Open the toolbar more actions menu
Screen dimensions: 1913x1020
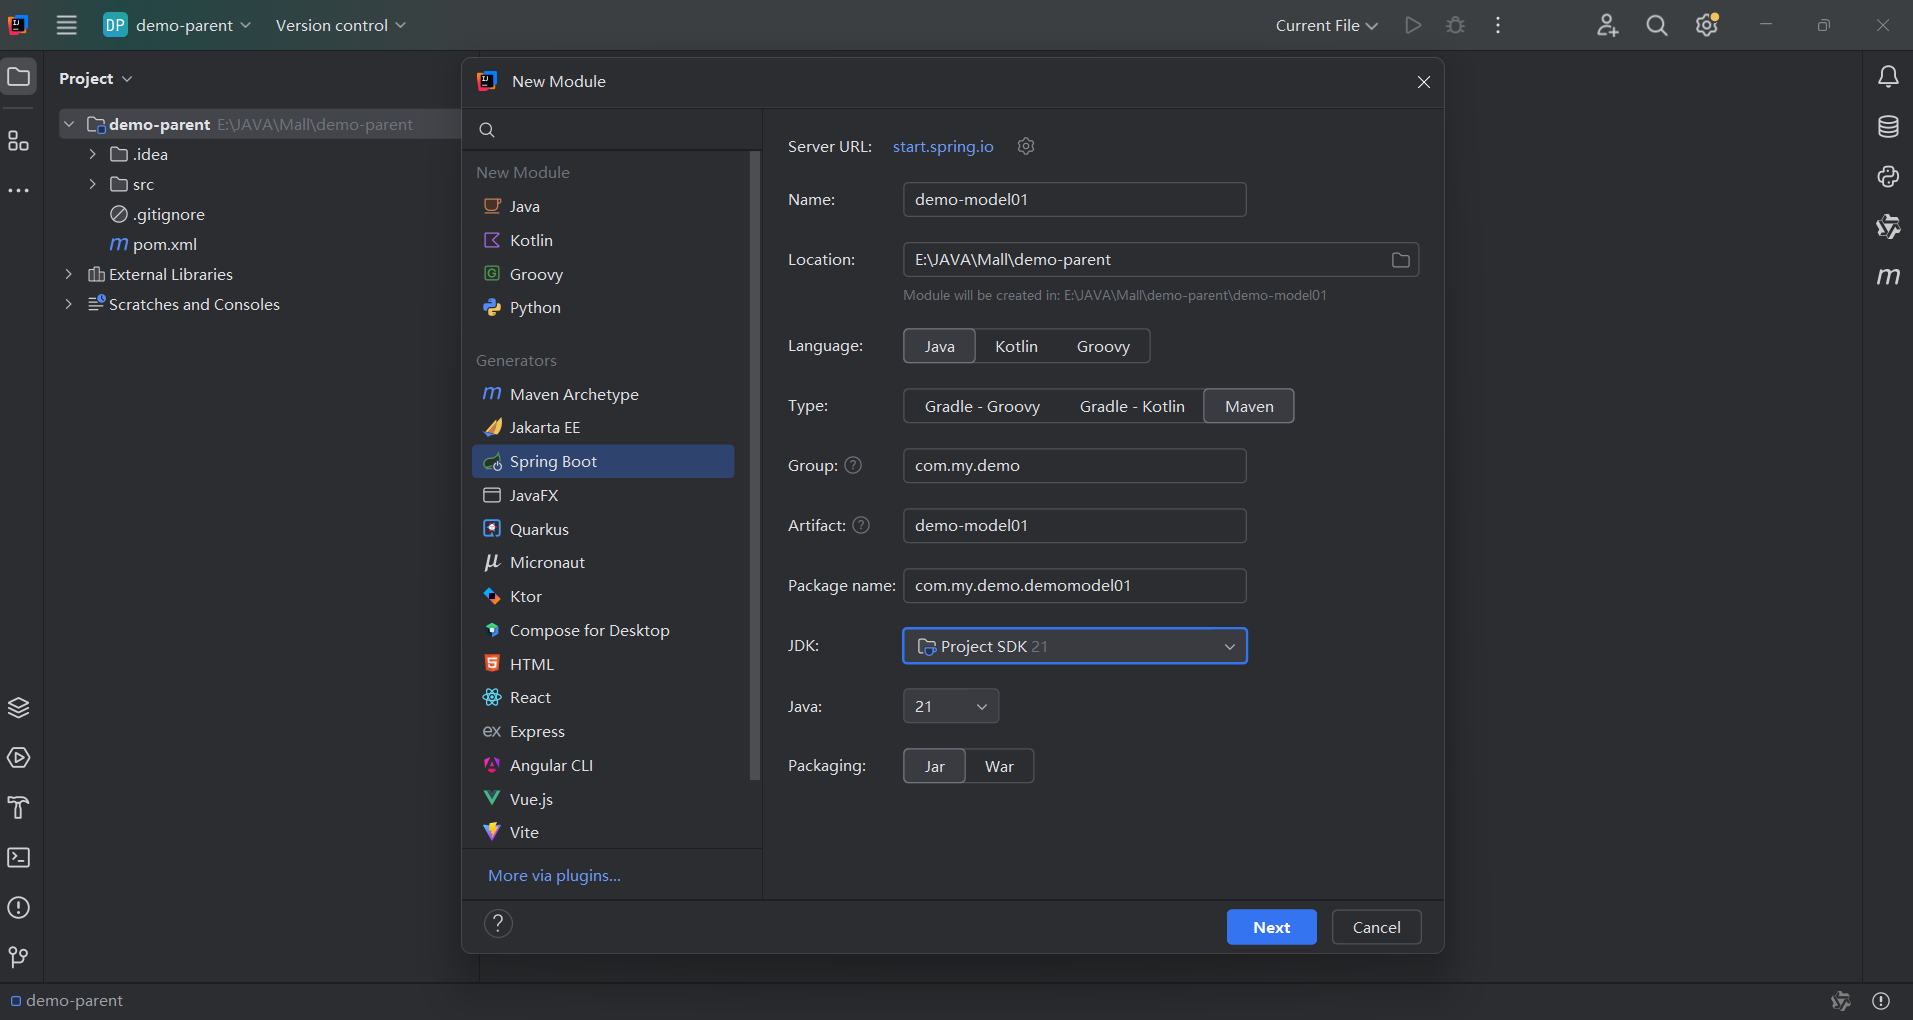[1498, 25]
